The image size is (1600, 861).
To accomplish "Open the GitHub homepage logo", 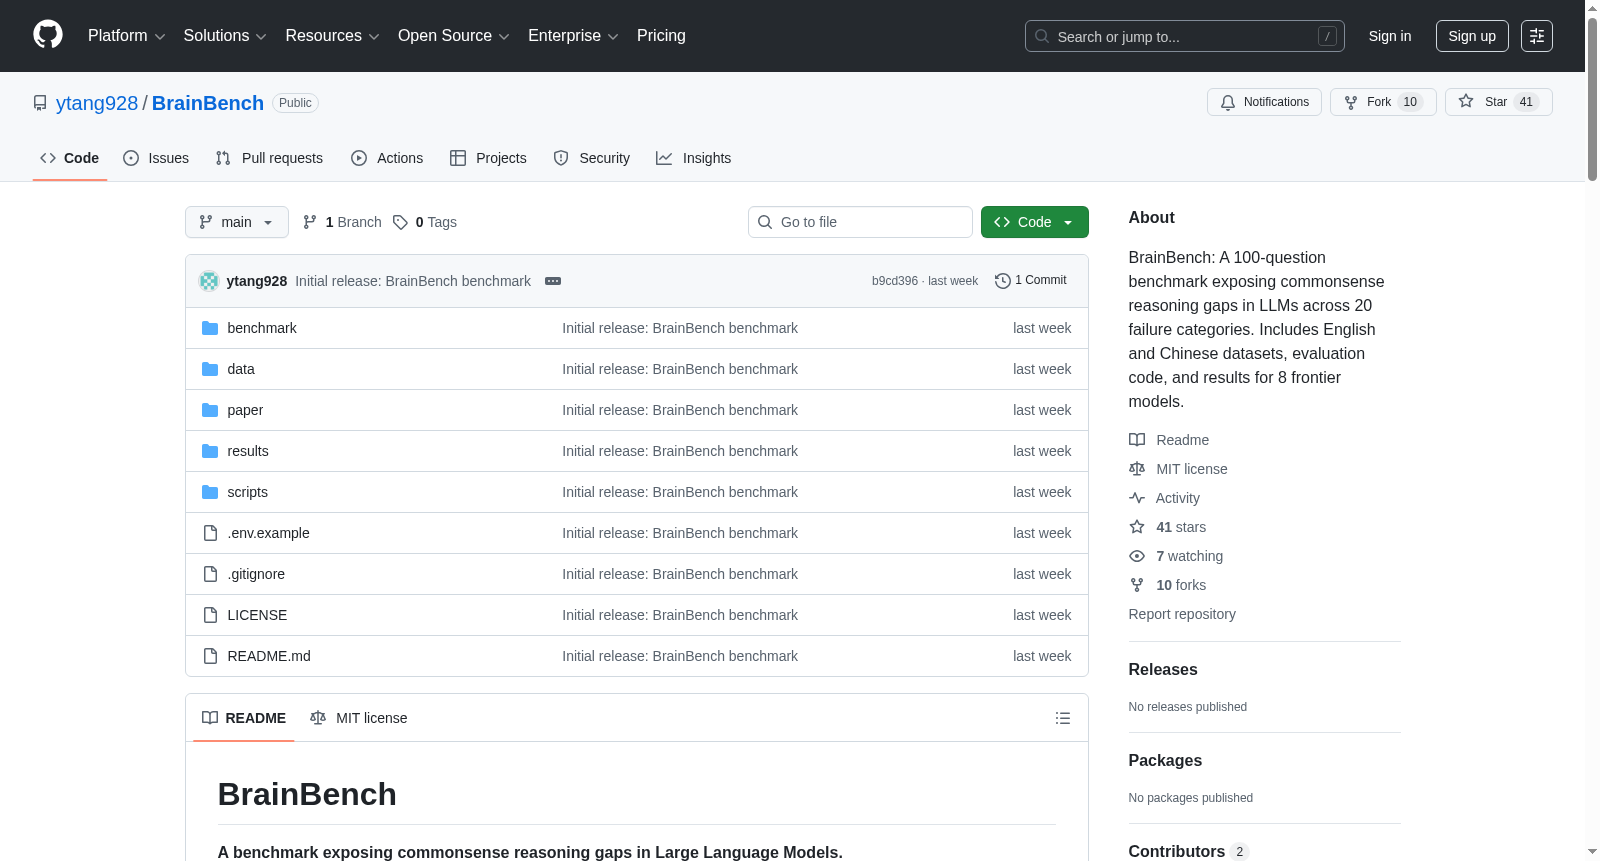I will [x=48, y=35].
